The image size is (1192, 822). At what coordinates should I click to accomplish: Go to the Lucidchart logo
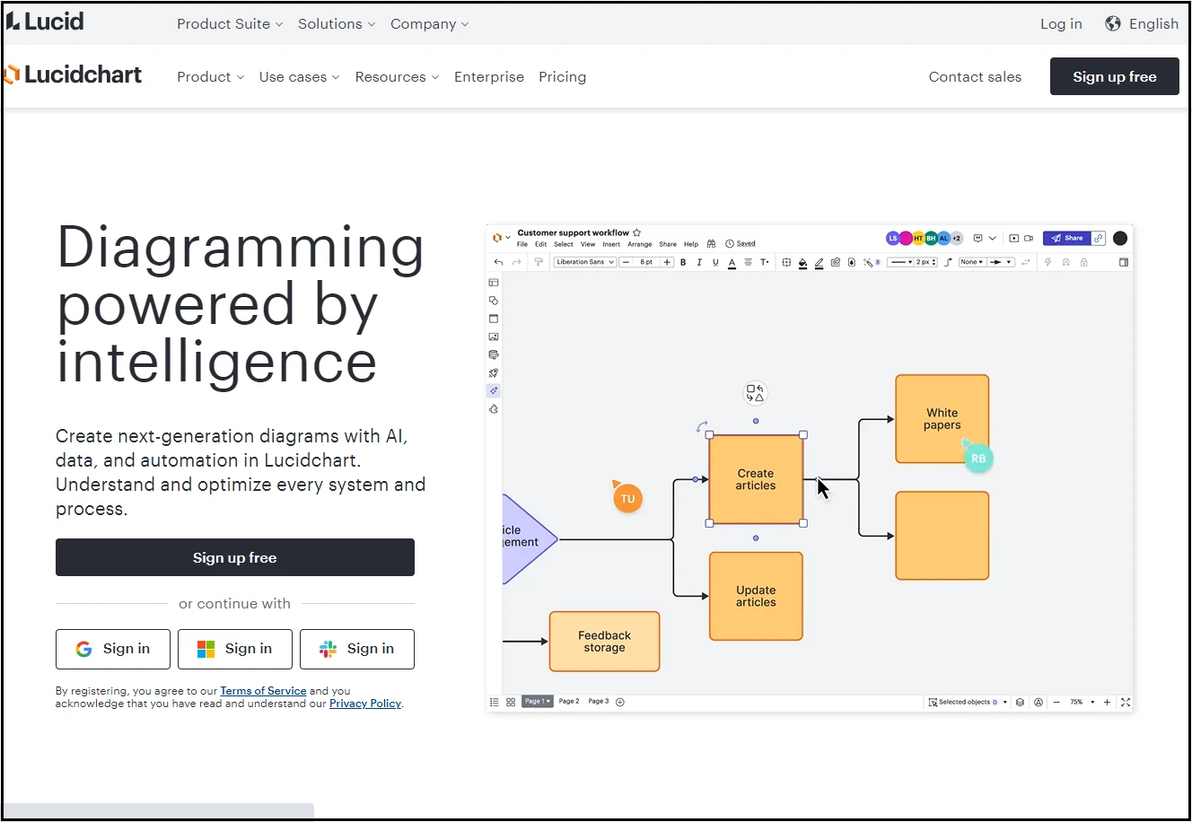coord(73,75)
